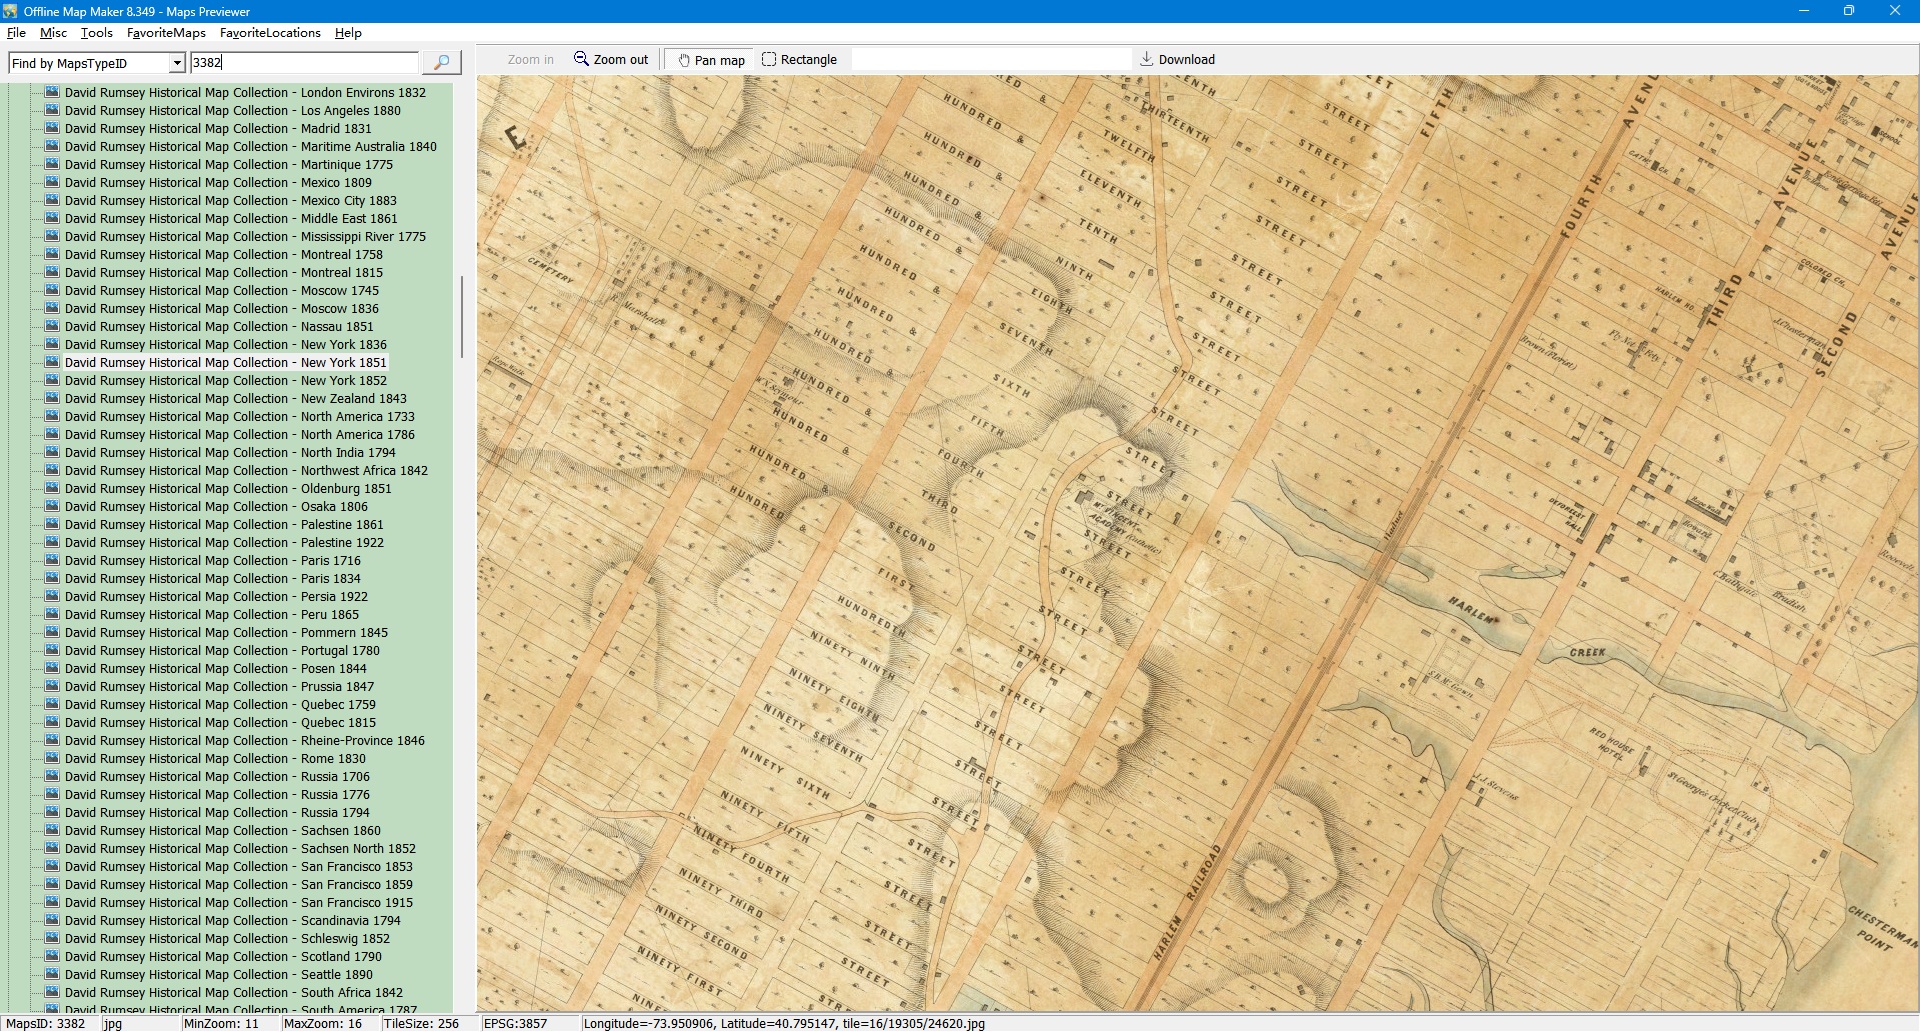1920x1032 pixels.
Task: Enable the Rectangle selection tool
Action: [x=799, y=60]
